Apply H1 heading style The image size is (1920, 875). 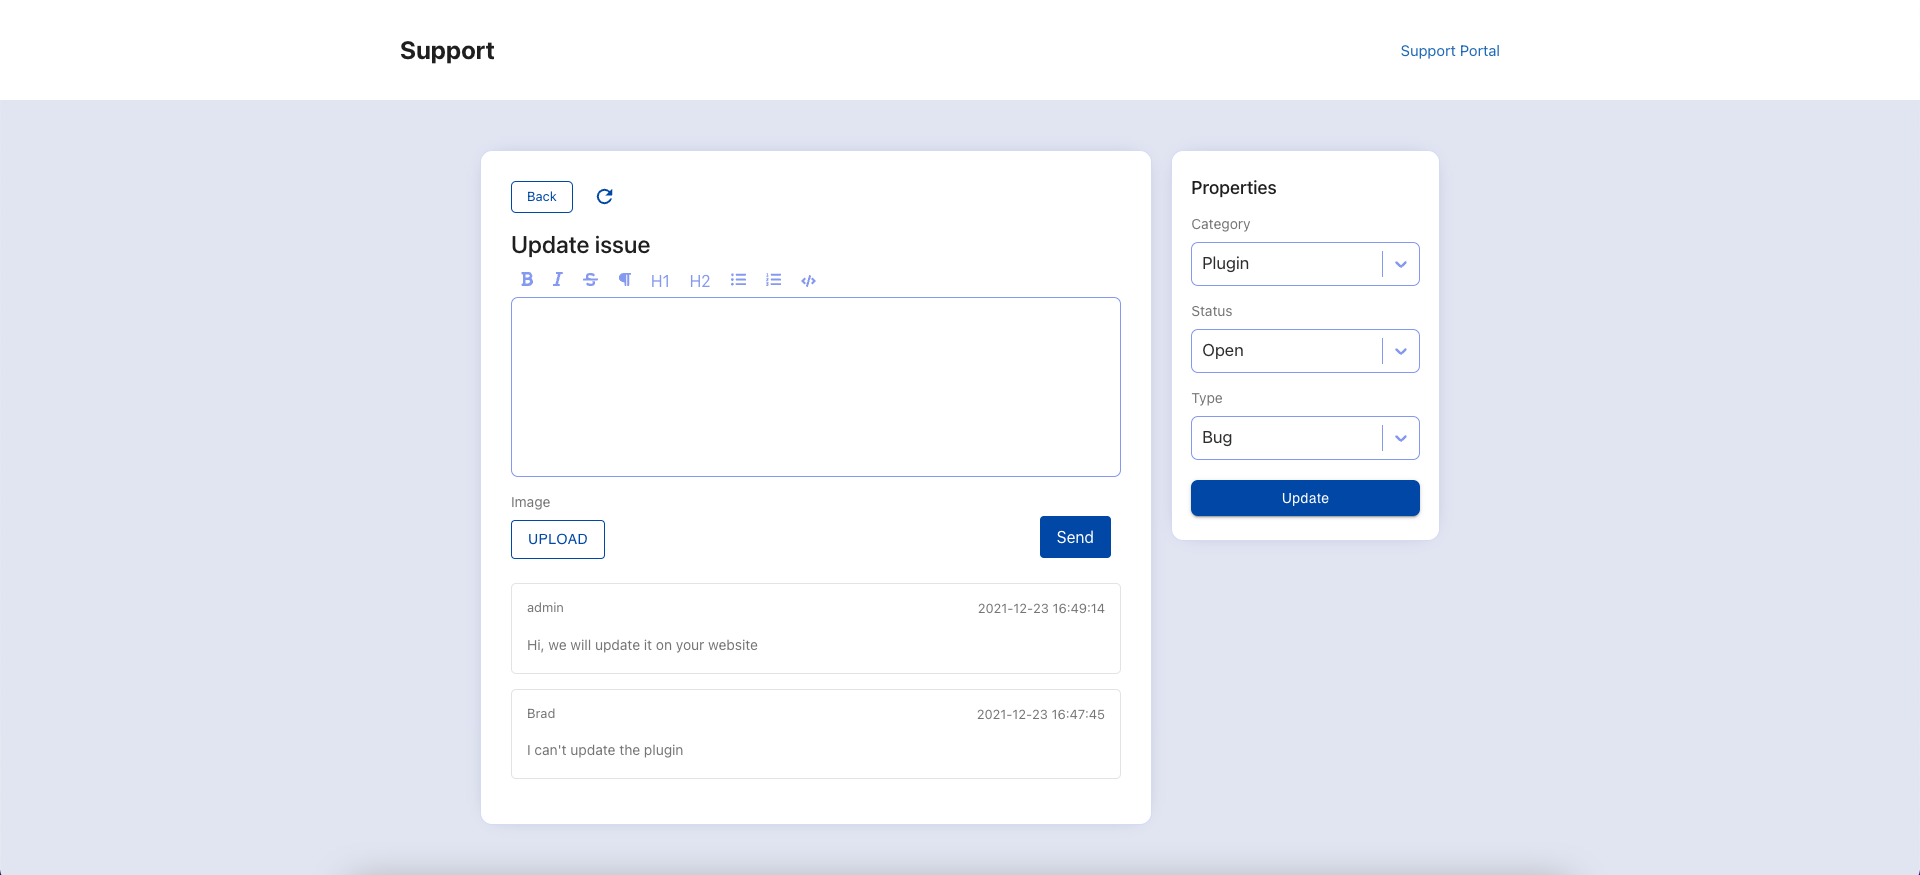pos(660,281)
